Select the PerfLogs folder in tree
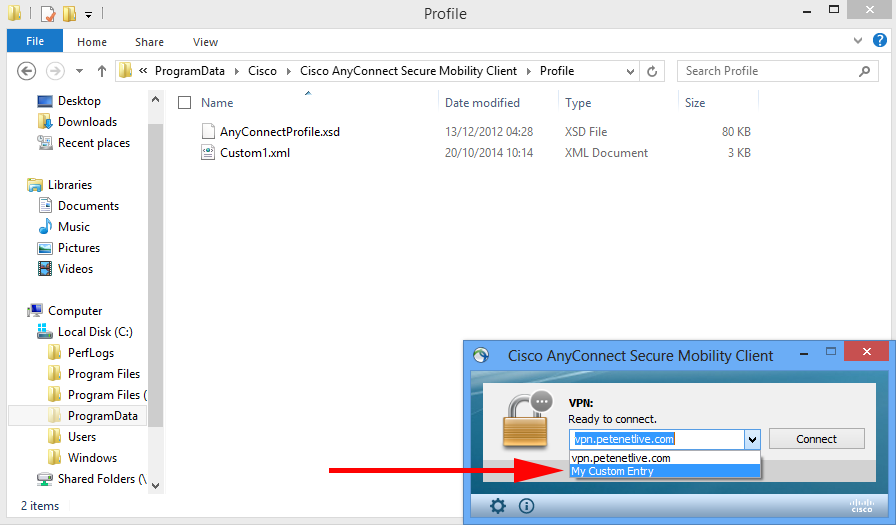This screenshot has height=525, width=896. click(x=91, y=353)
